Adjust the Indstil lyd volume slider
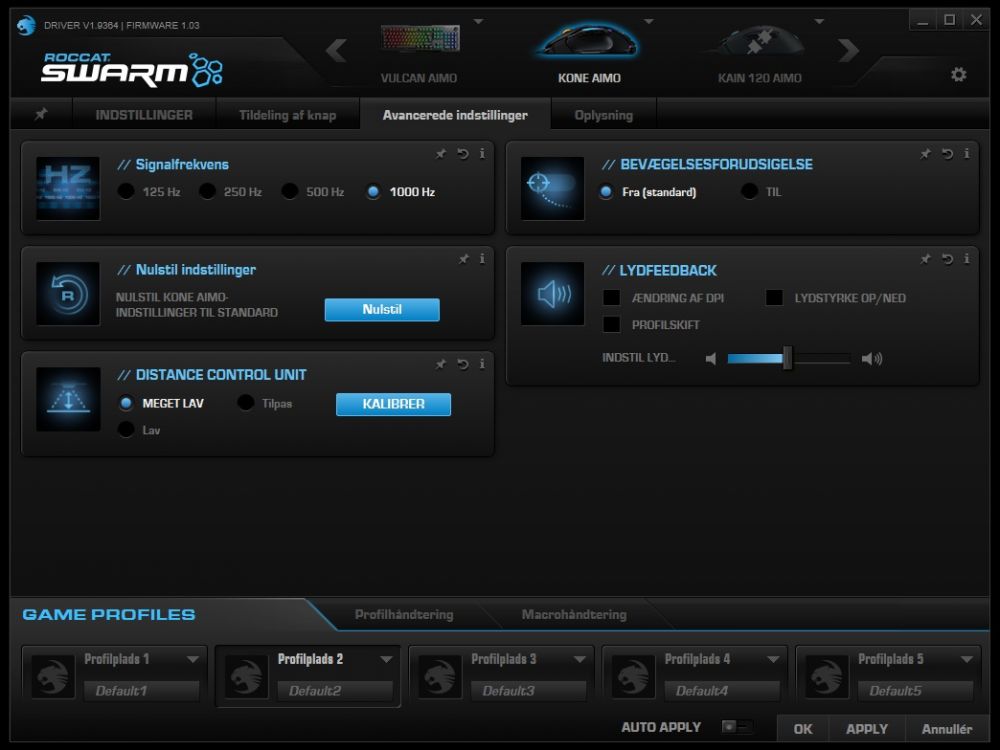This screenshot has height=750, width=1000. pos(788,358)
